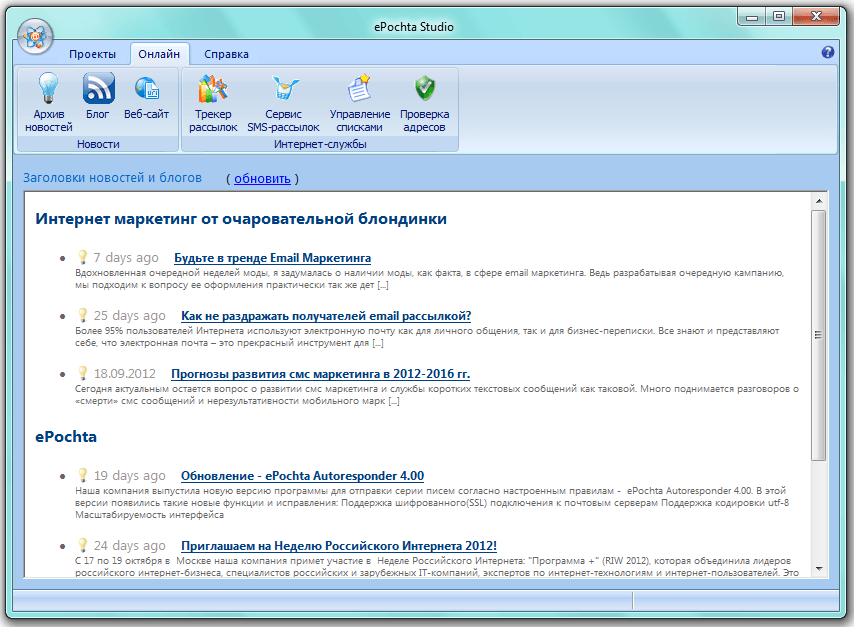Viewport: 854px width, 627px height.
Task: Minimize the ePochta Studio window
Action: (x=752, y=17)
